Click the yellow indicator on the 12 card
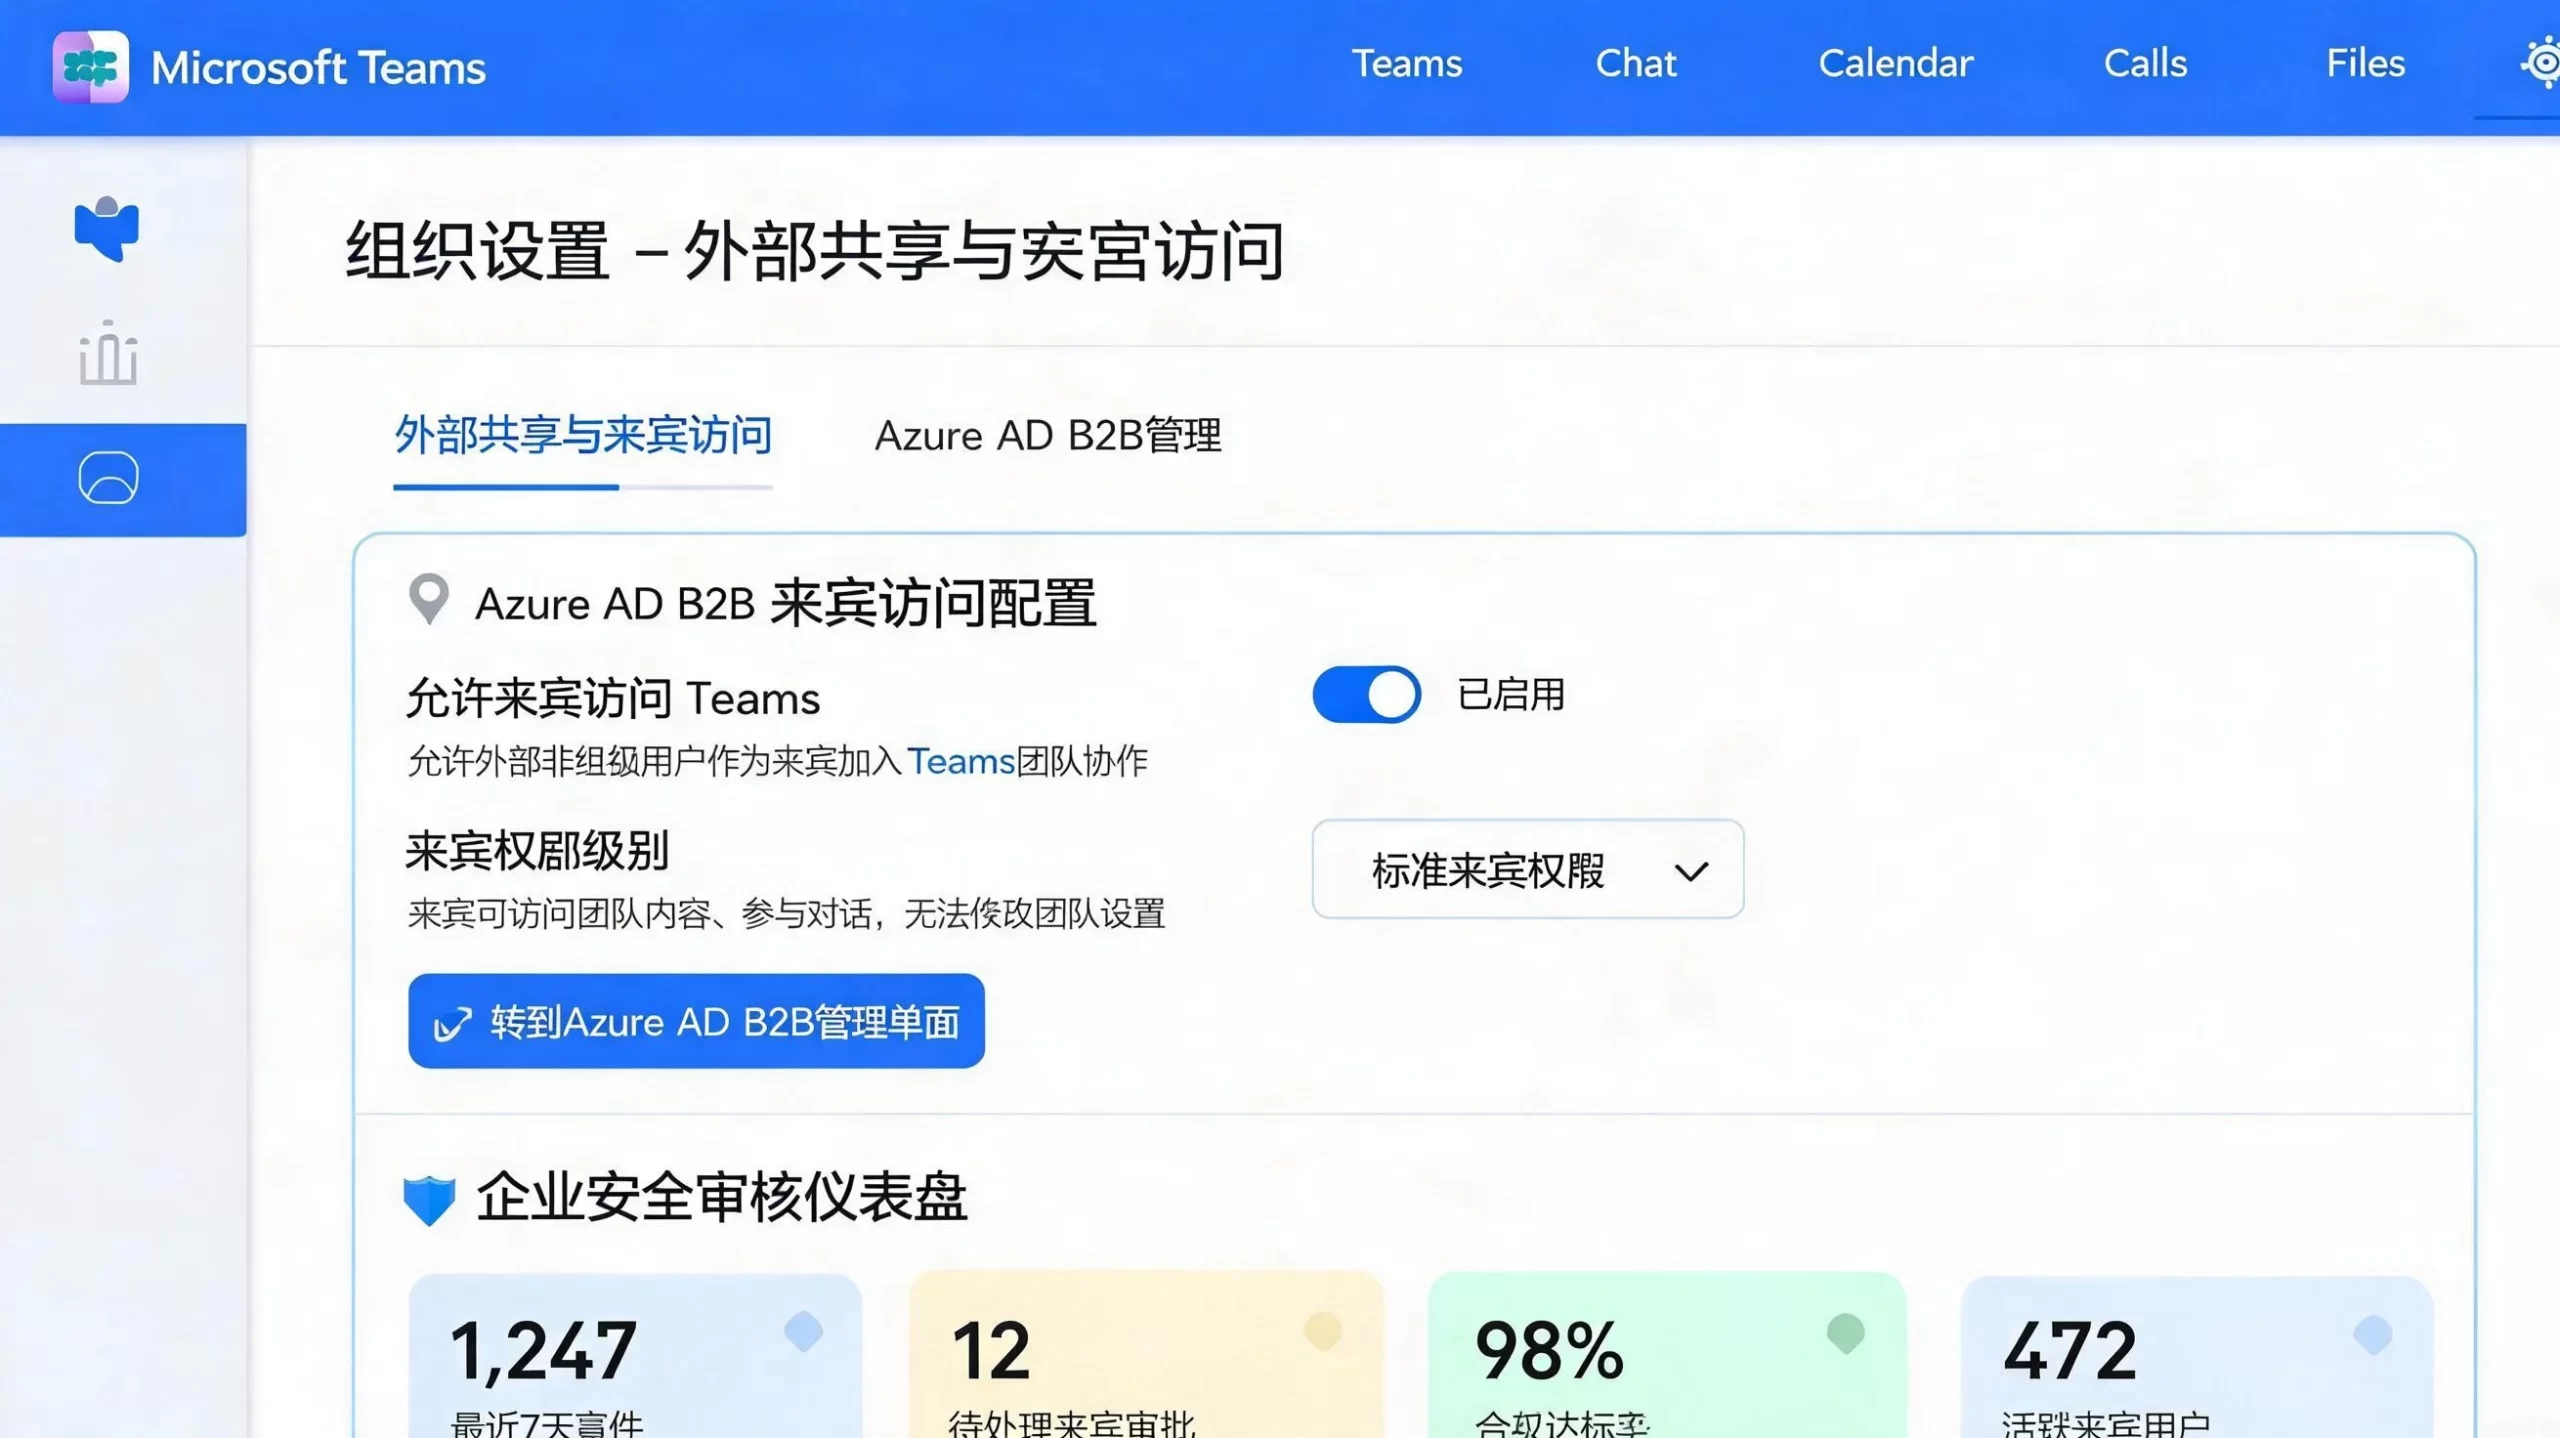The height and width of the screenshot is (1438, 2560). click(x=1323, y=1331)
